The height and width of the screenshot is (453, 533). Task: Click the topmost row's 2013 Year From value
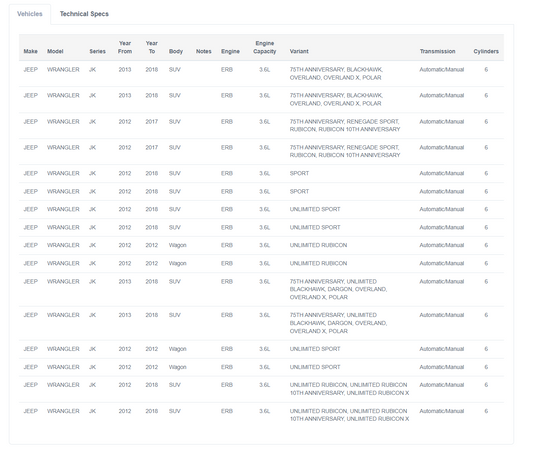(125, 70)
